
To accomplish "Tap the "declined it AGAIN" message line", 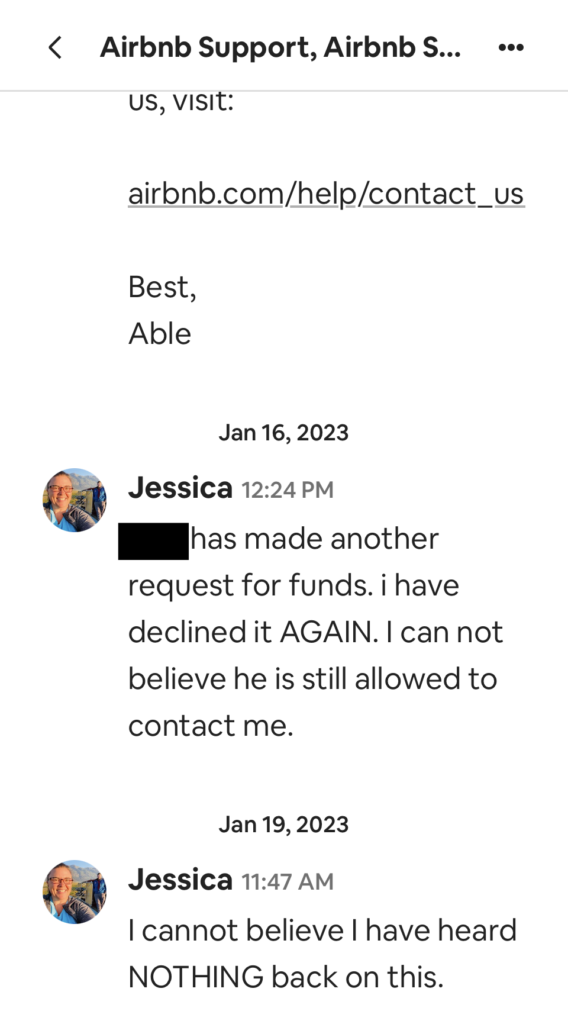I will [x=315, y=632].
